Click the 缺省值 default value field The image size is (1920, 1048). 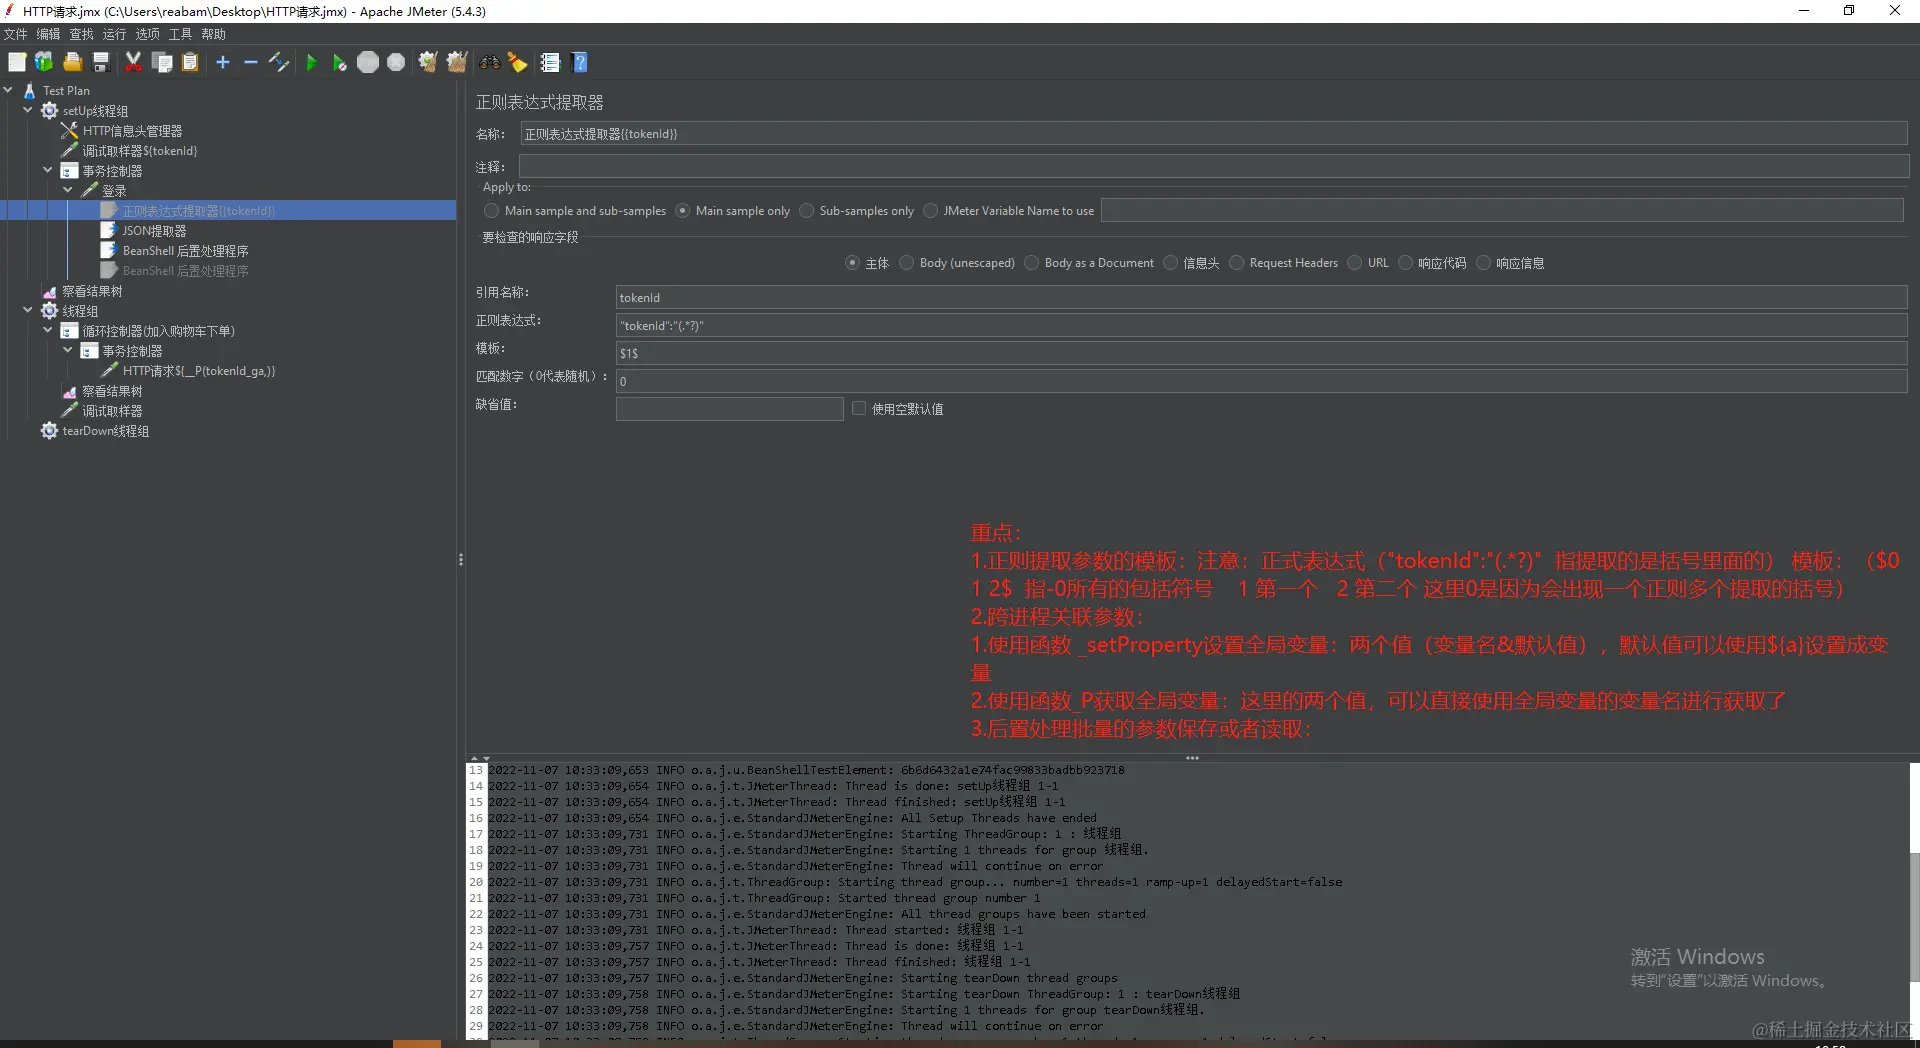tap(730, 408)
